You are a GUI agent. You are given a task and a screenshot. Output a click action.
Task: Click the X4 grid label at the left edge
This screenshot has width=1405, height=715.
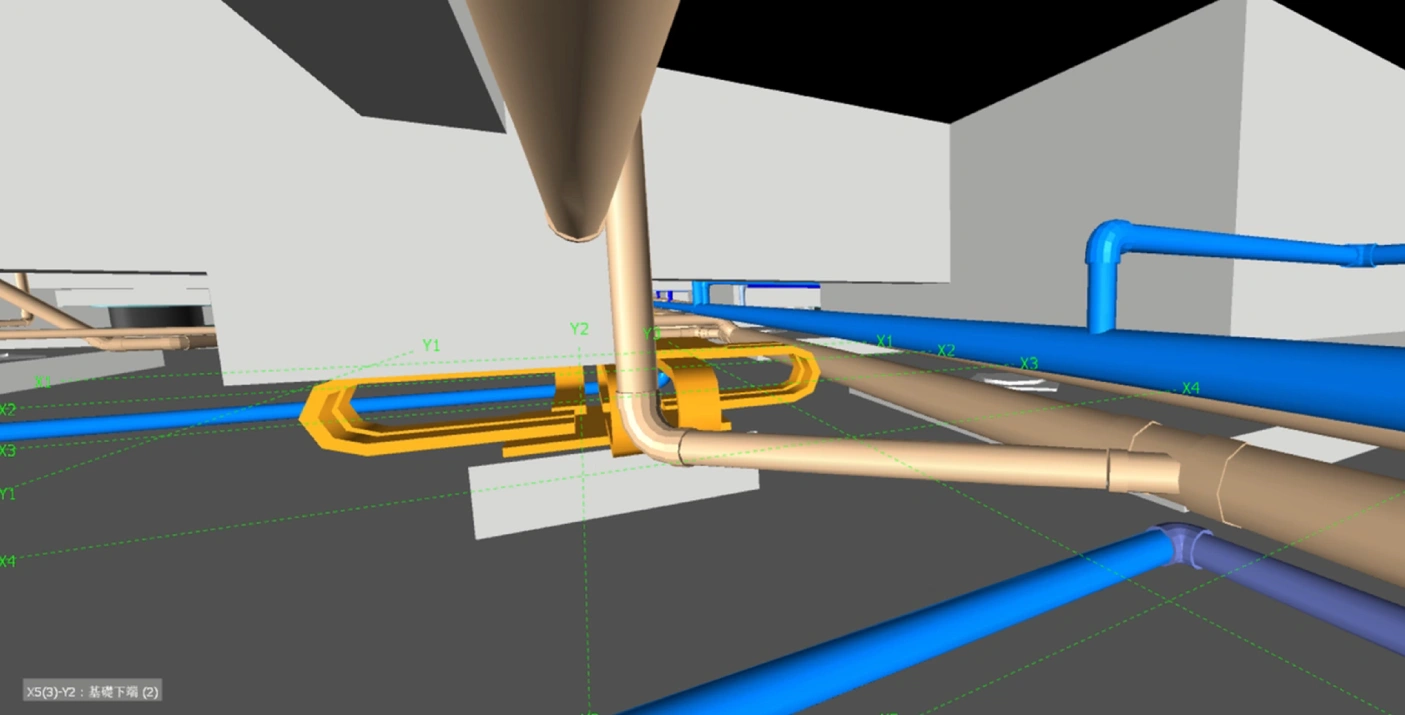(8, 561)
